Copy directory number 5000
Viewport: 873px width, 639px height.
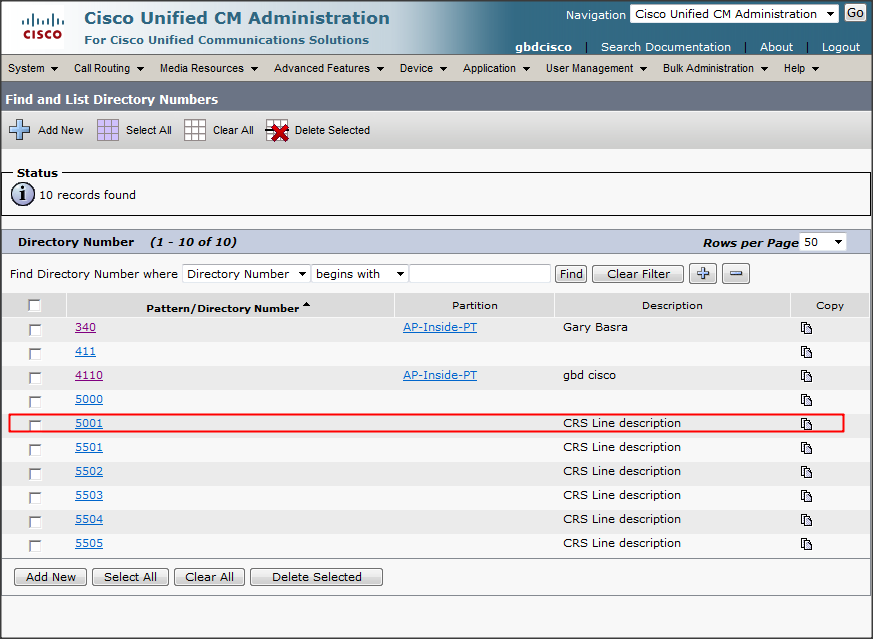806,400
